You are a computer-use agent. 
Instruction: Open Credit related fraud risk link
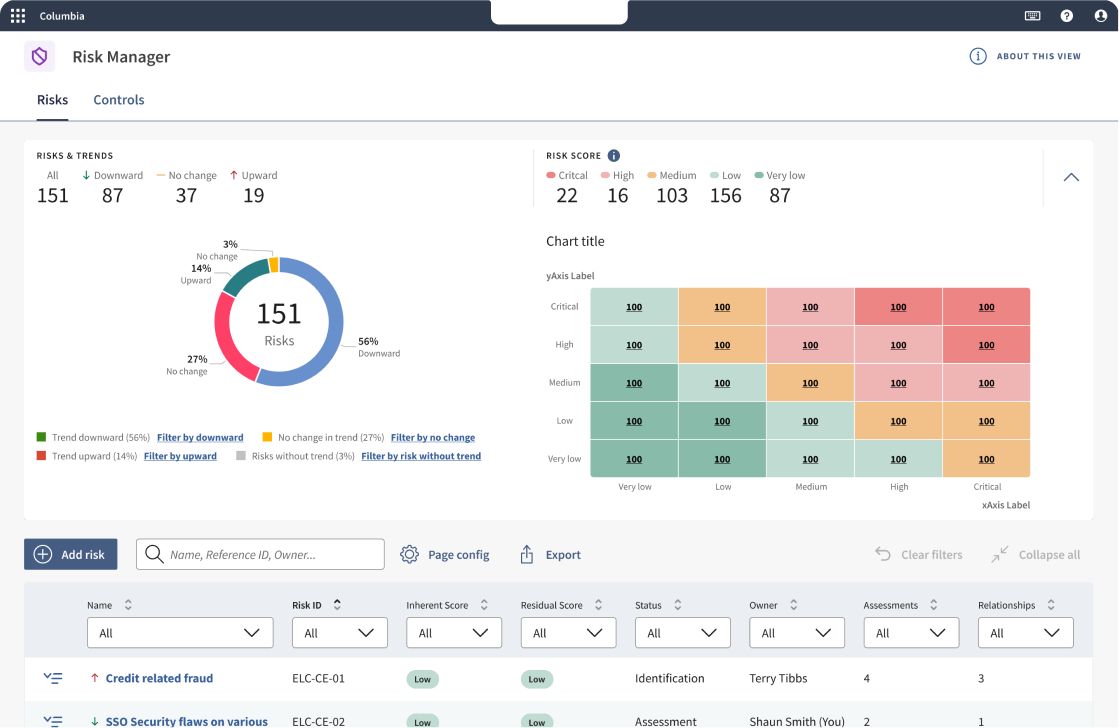click(x=159, y=678)
